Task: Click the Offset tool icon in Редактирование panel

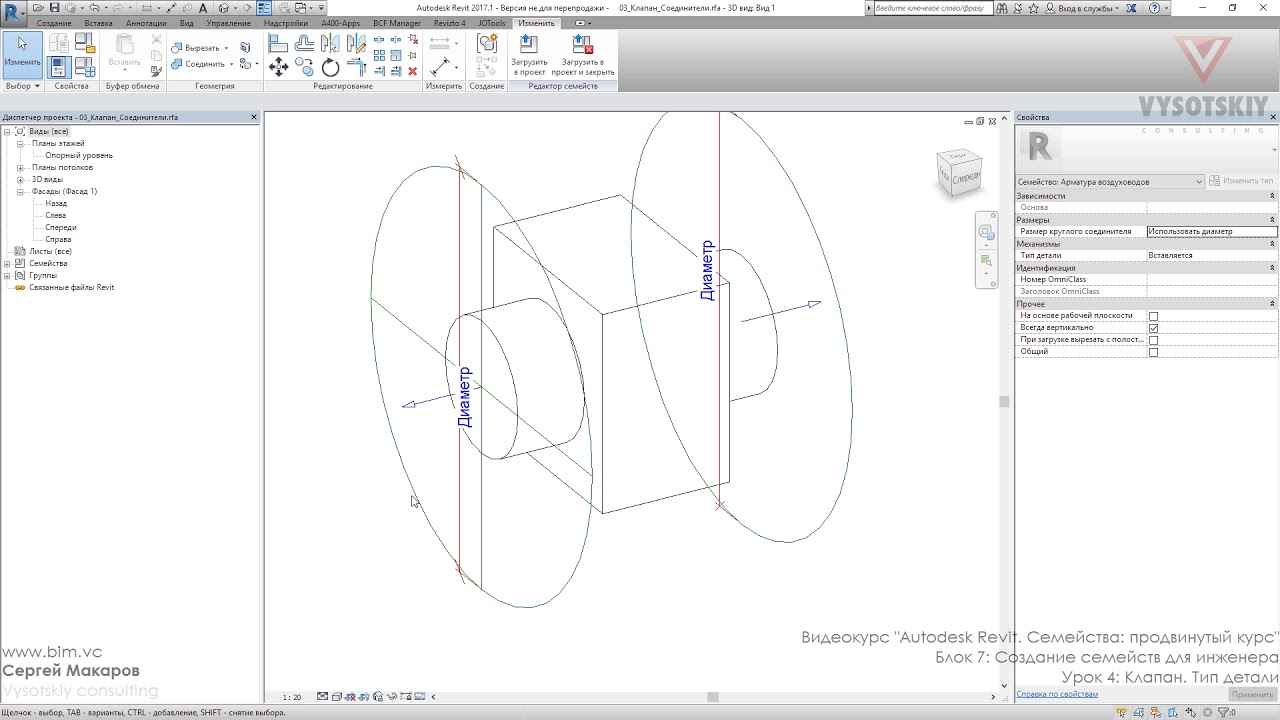Action: coord(305,44)
